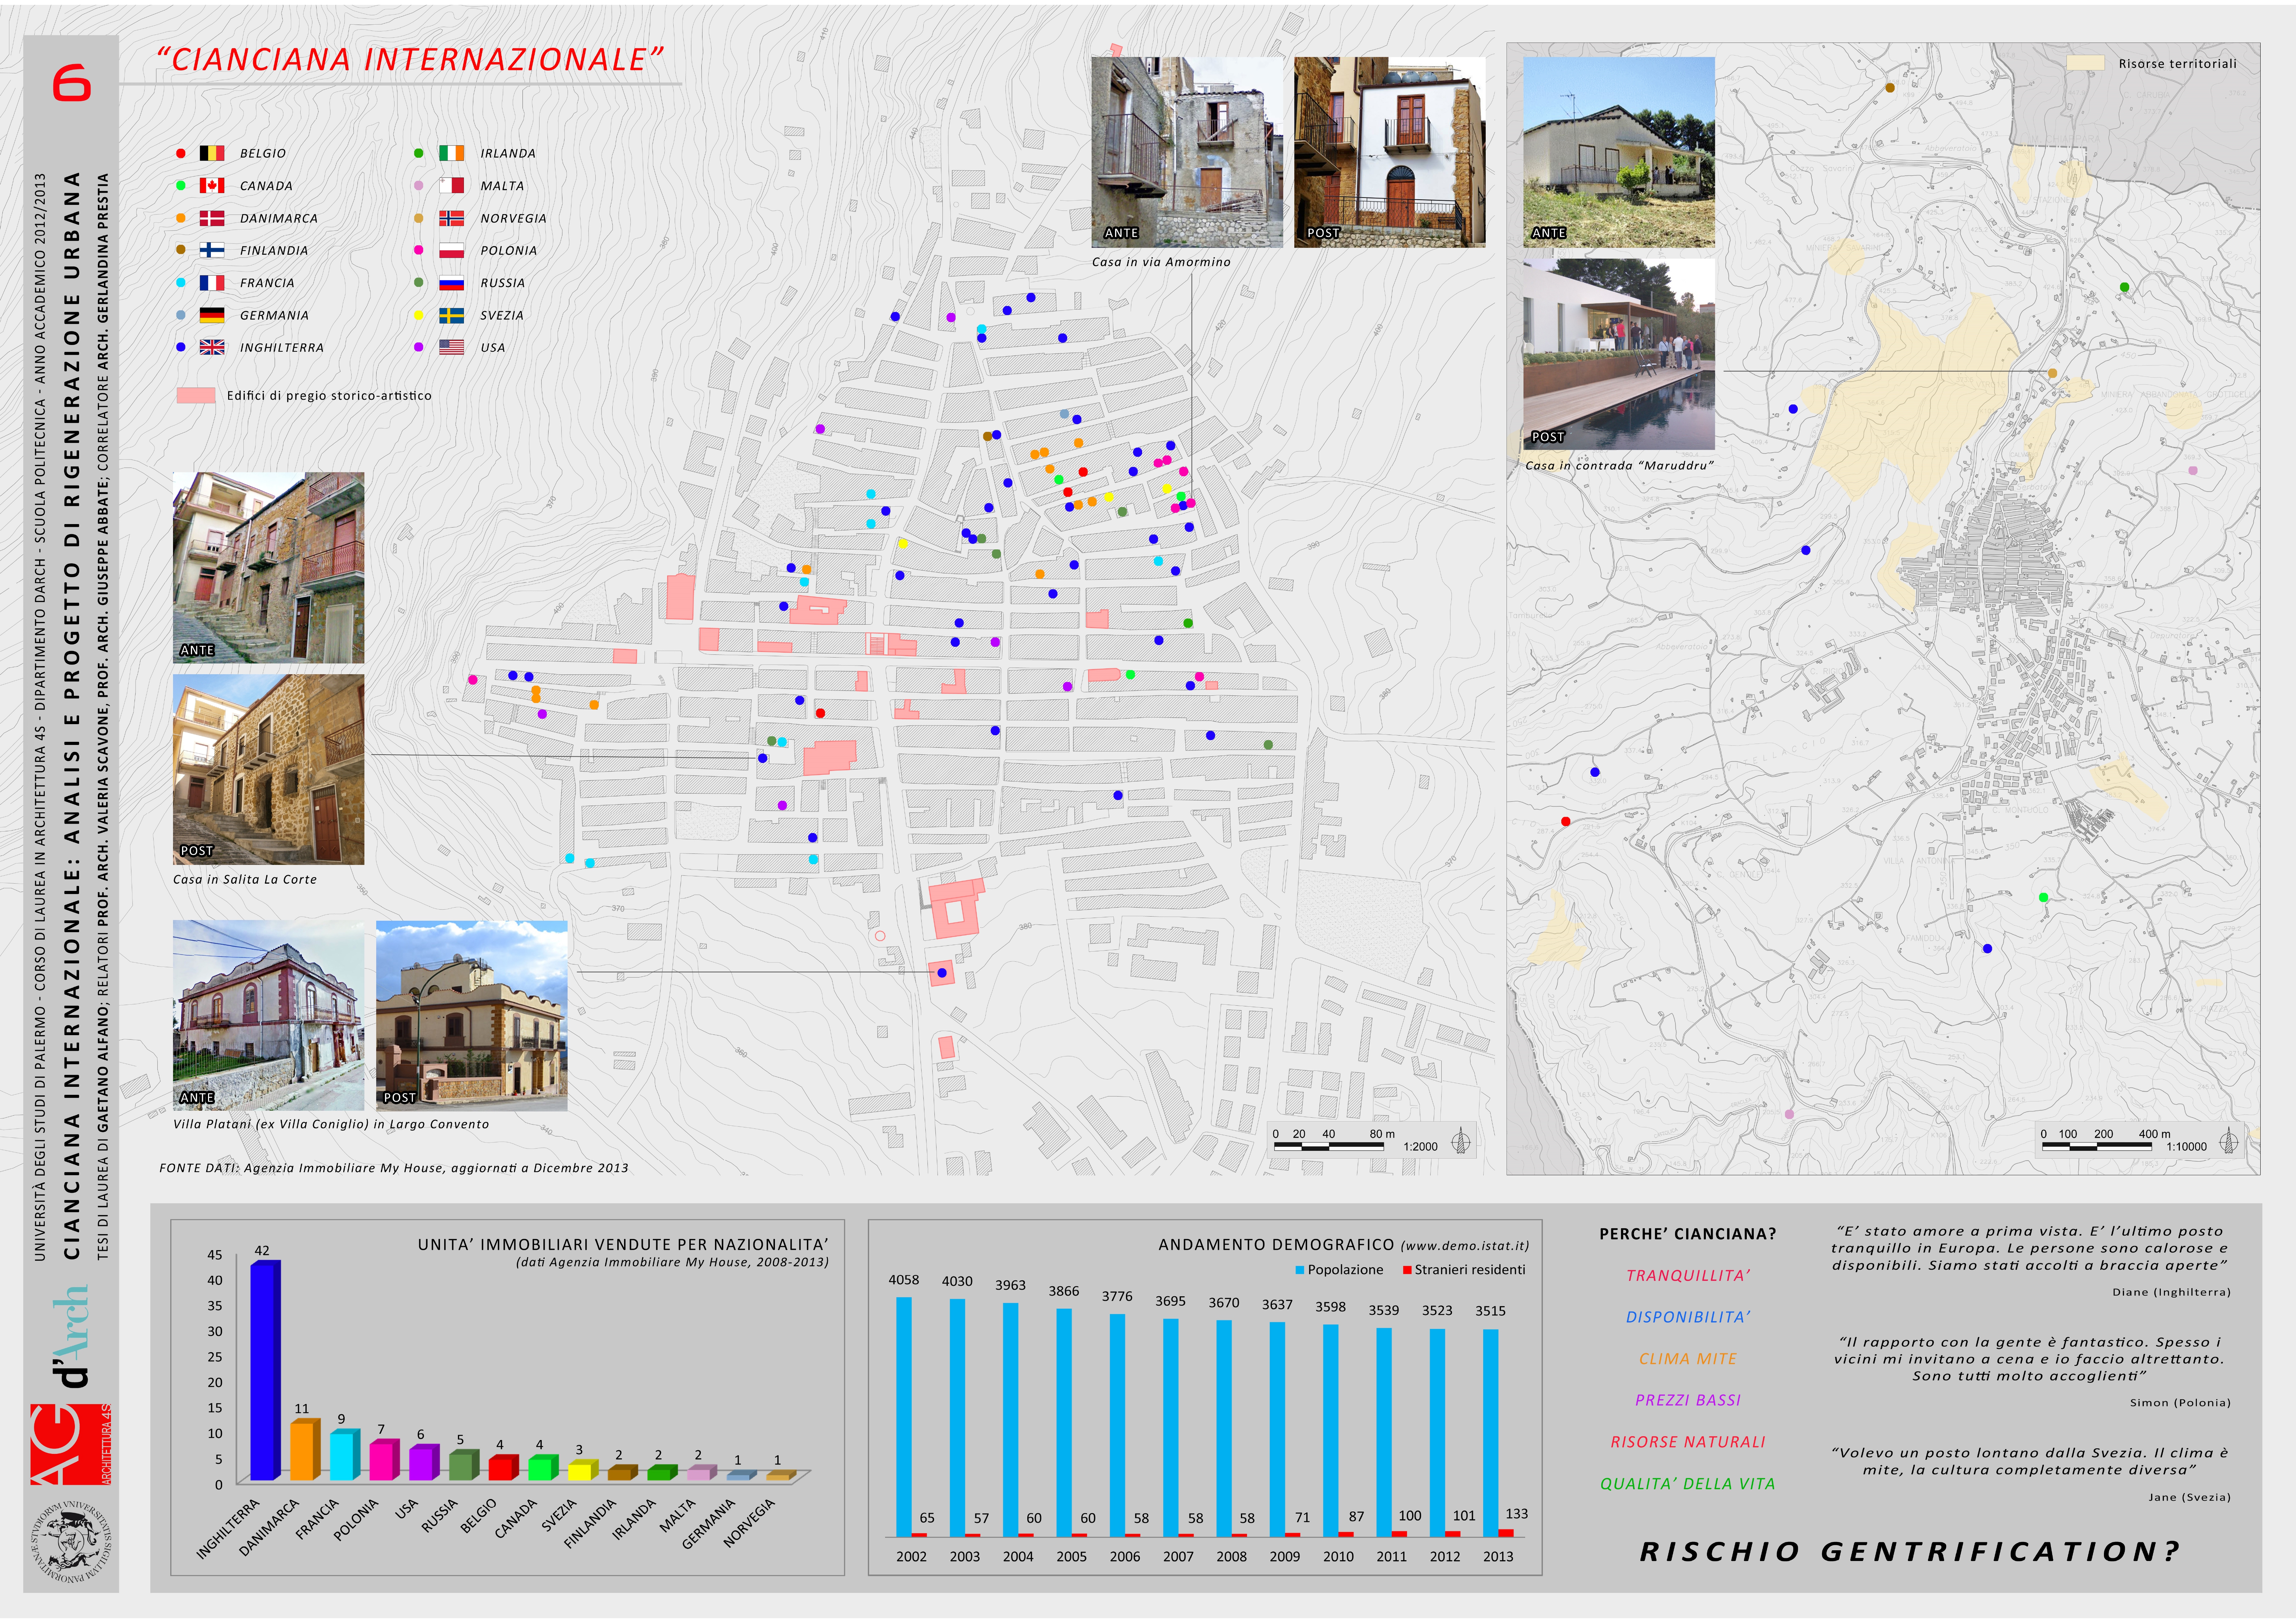Click 'RISCHIO GENTRIFICATION?' heading
The image size is (2296, 1622).
tap(1910, 1552)
